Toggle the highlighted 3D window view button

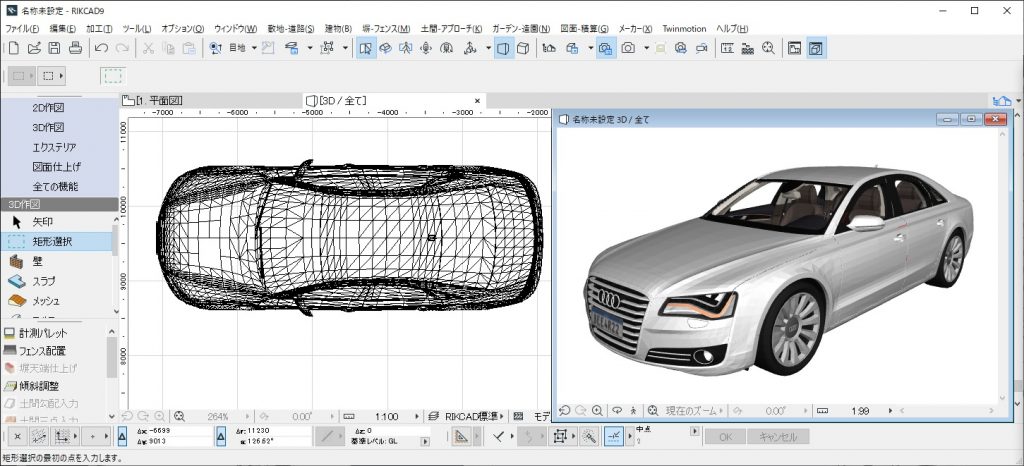(x=815, y=48)
